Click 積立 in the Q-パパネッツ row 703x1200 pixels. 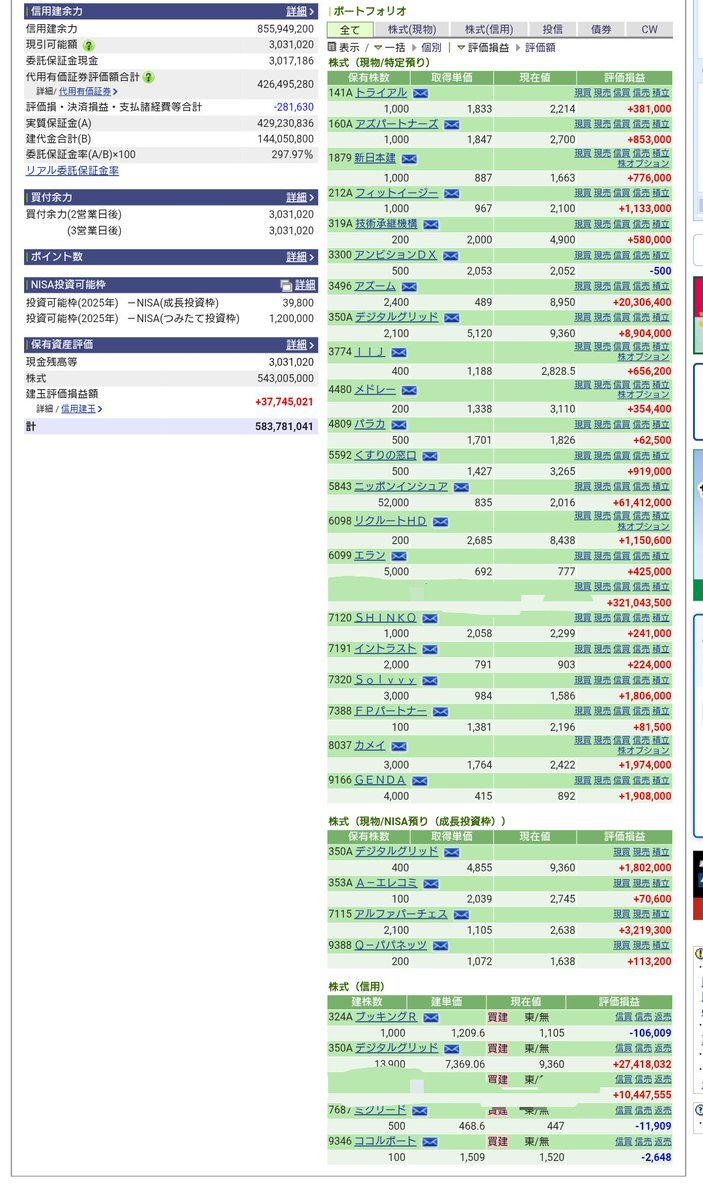661,945
